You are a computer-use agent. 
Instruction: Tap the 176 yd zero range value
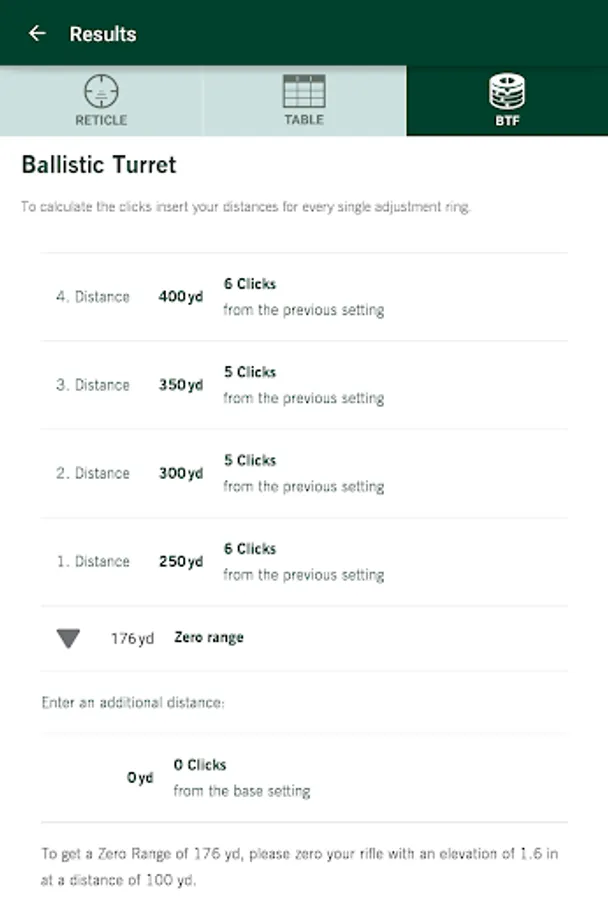(132, 638)
